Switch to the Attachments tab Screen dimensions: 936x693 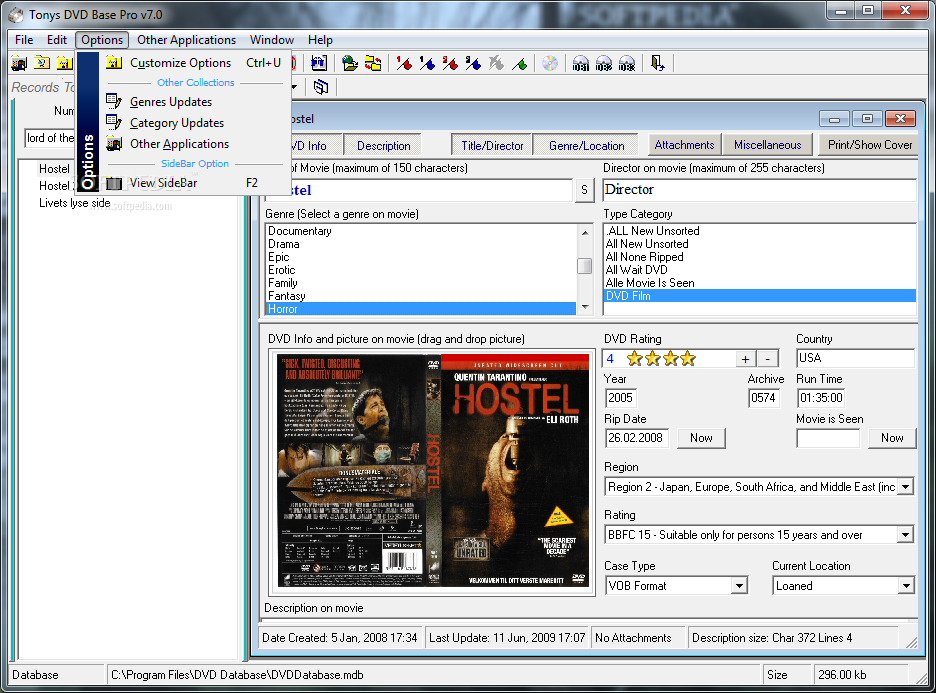684,144
